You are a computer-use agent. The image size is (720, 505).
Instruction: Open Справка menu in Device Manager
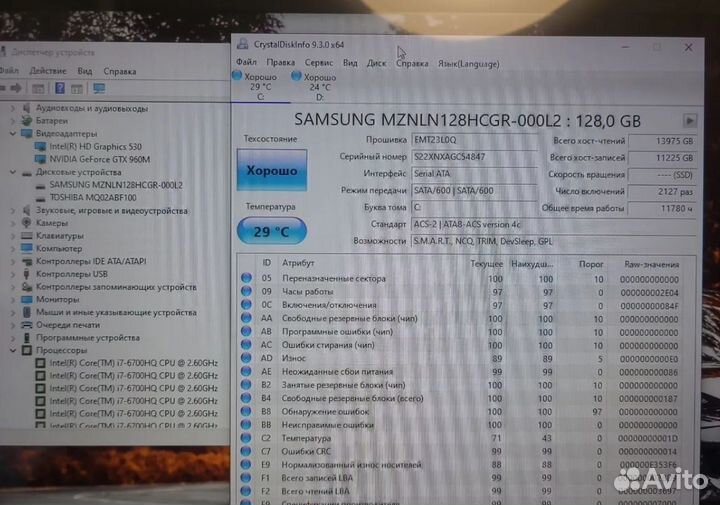[x=119, y=72]
